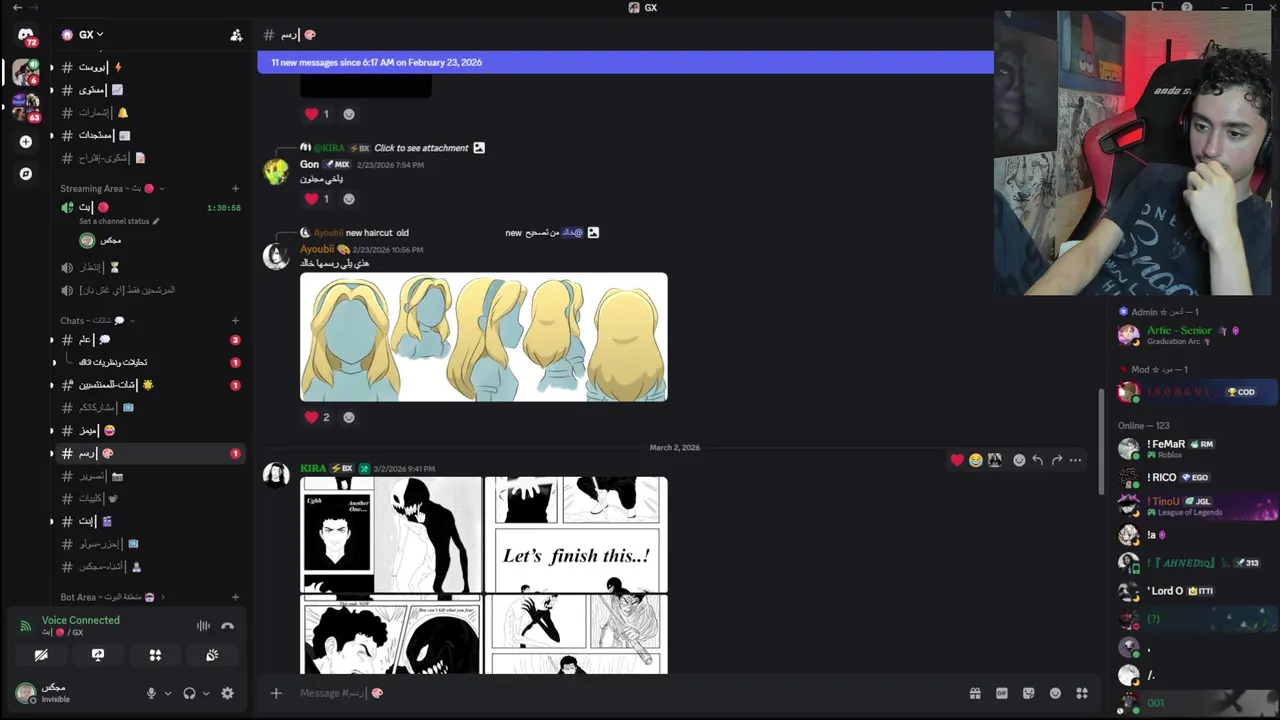Open the ميمز text channel
Viewport: 1280px width, 720px height.
[x=148, y=430]
